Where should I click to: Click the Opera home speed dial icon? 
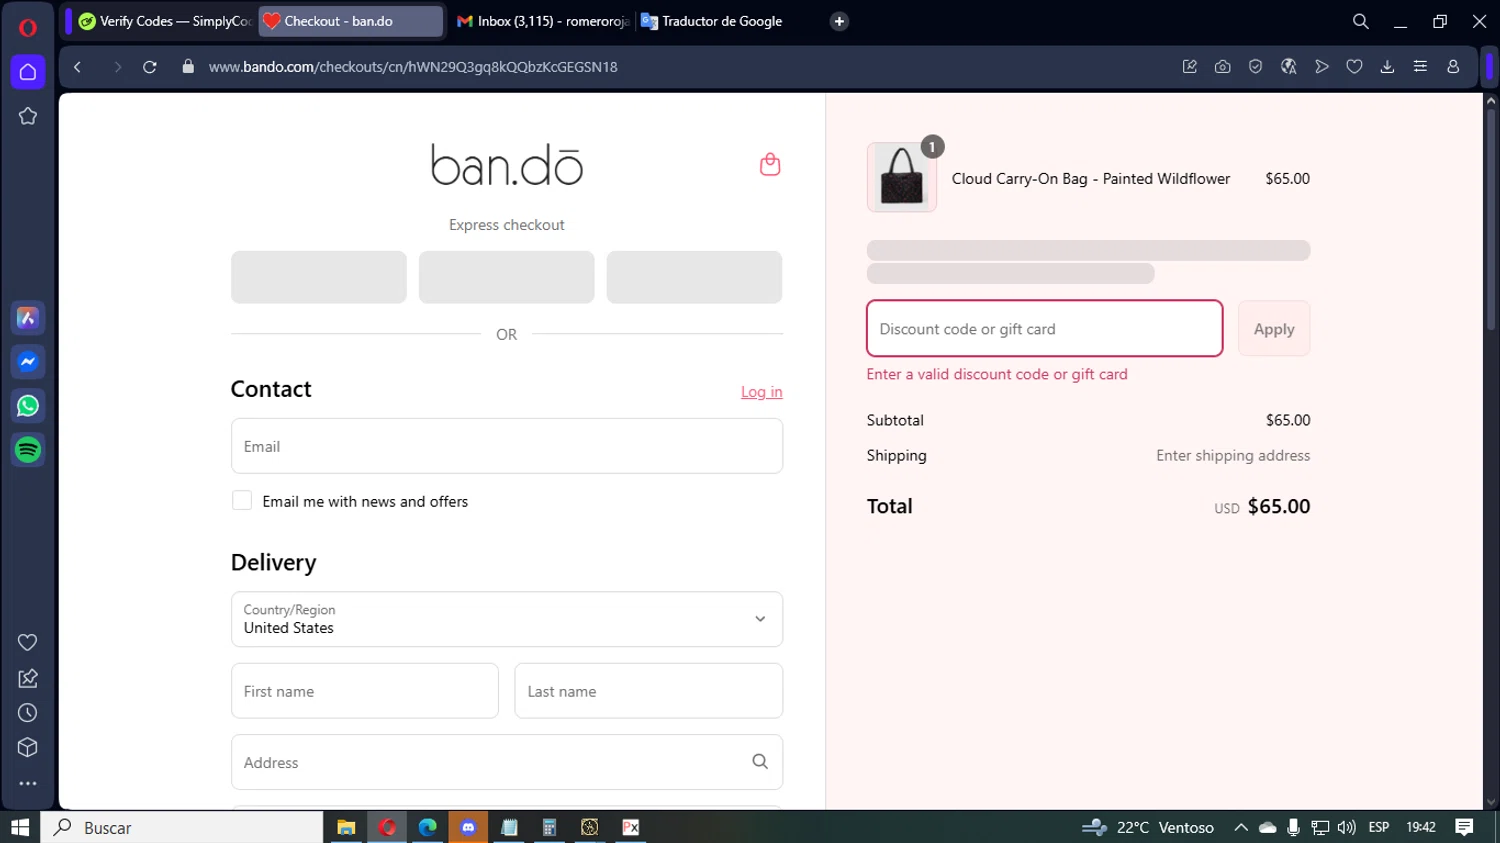click(28, 72)
